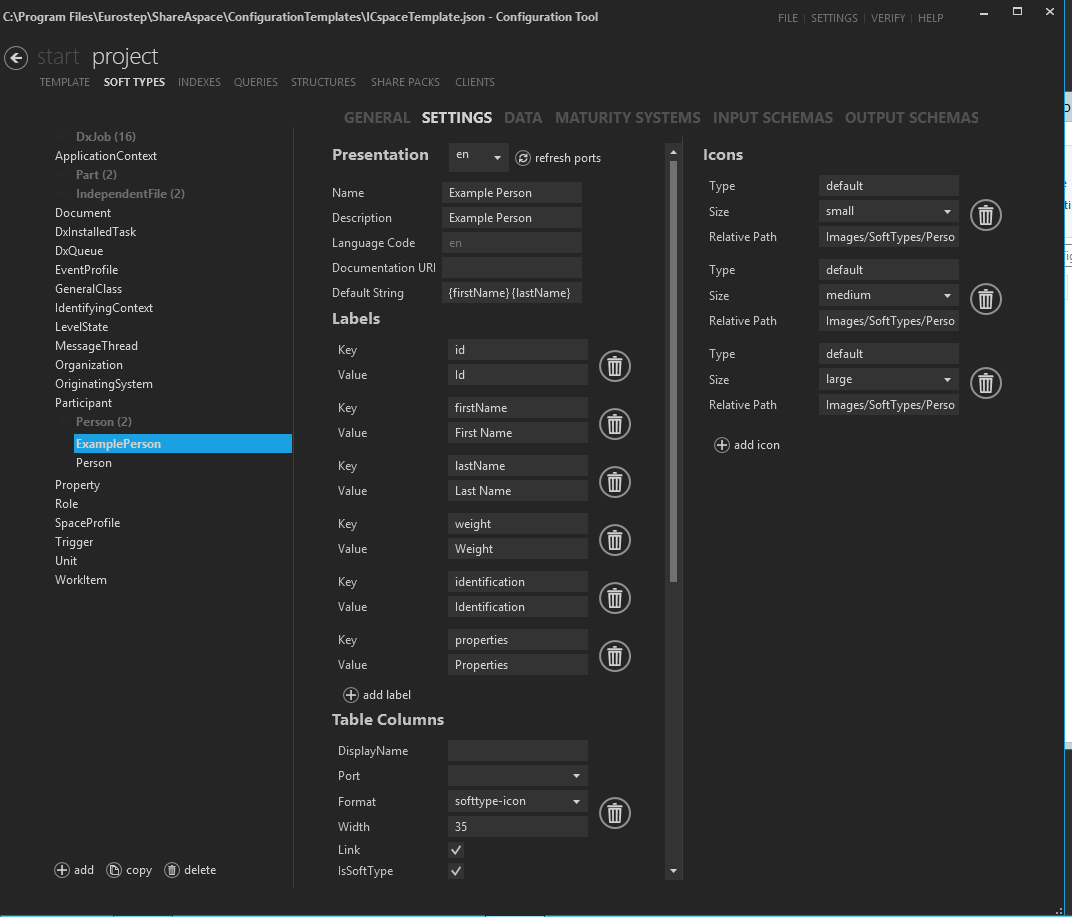The width and height of the screenshot is (1072, 917).
Task: Open the Size dropdown set to medium
Action: pyautogui.click(x=888, y=295)
